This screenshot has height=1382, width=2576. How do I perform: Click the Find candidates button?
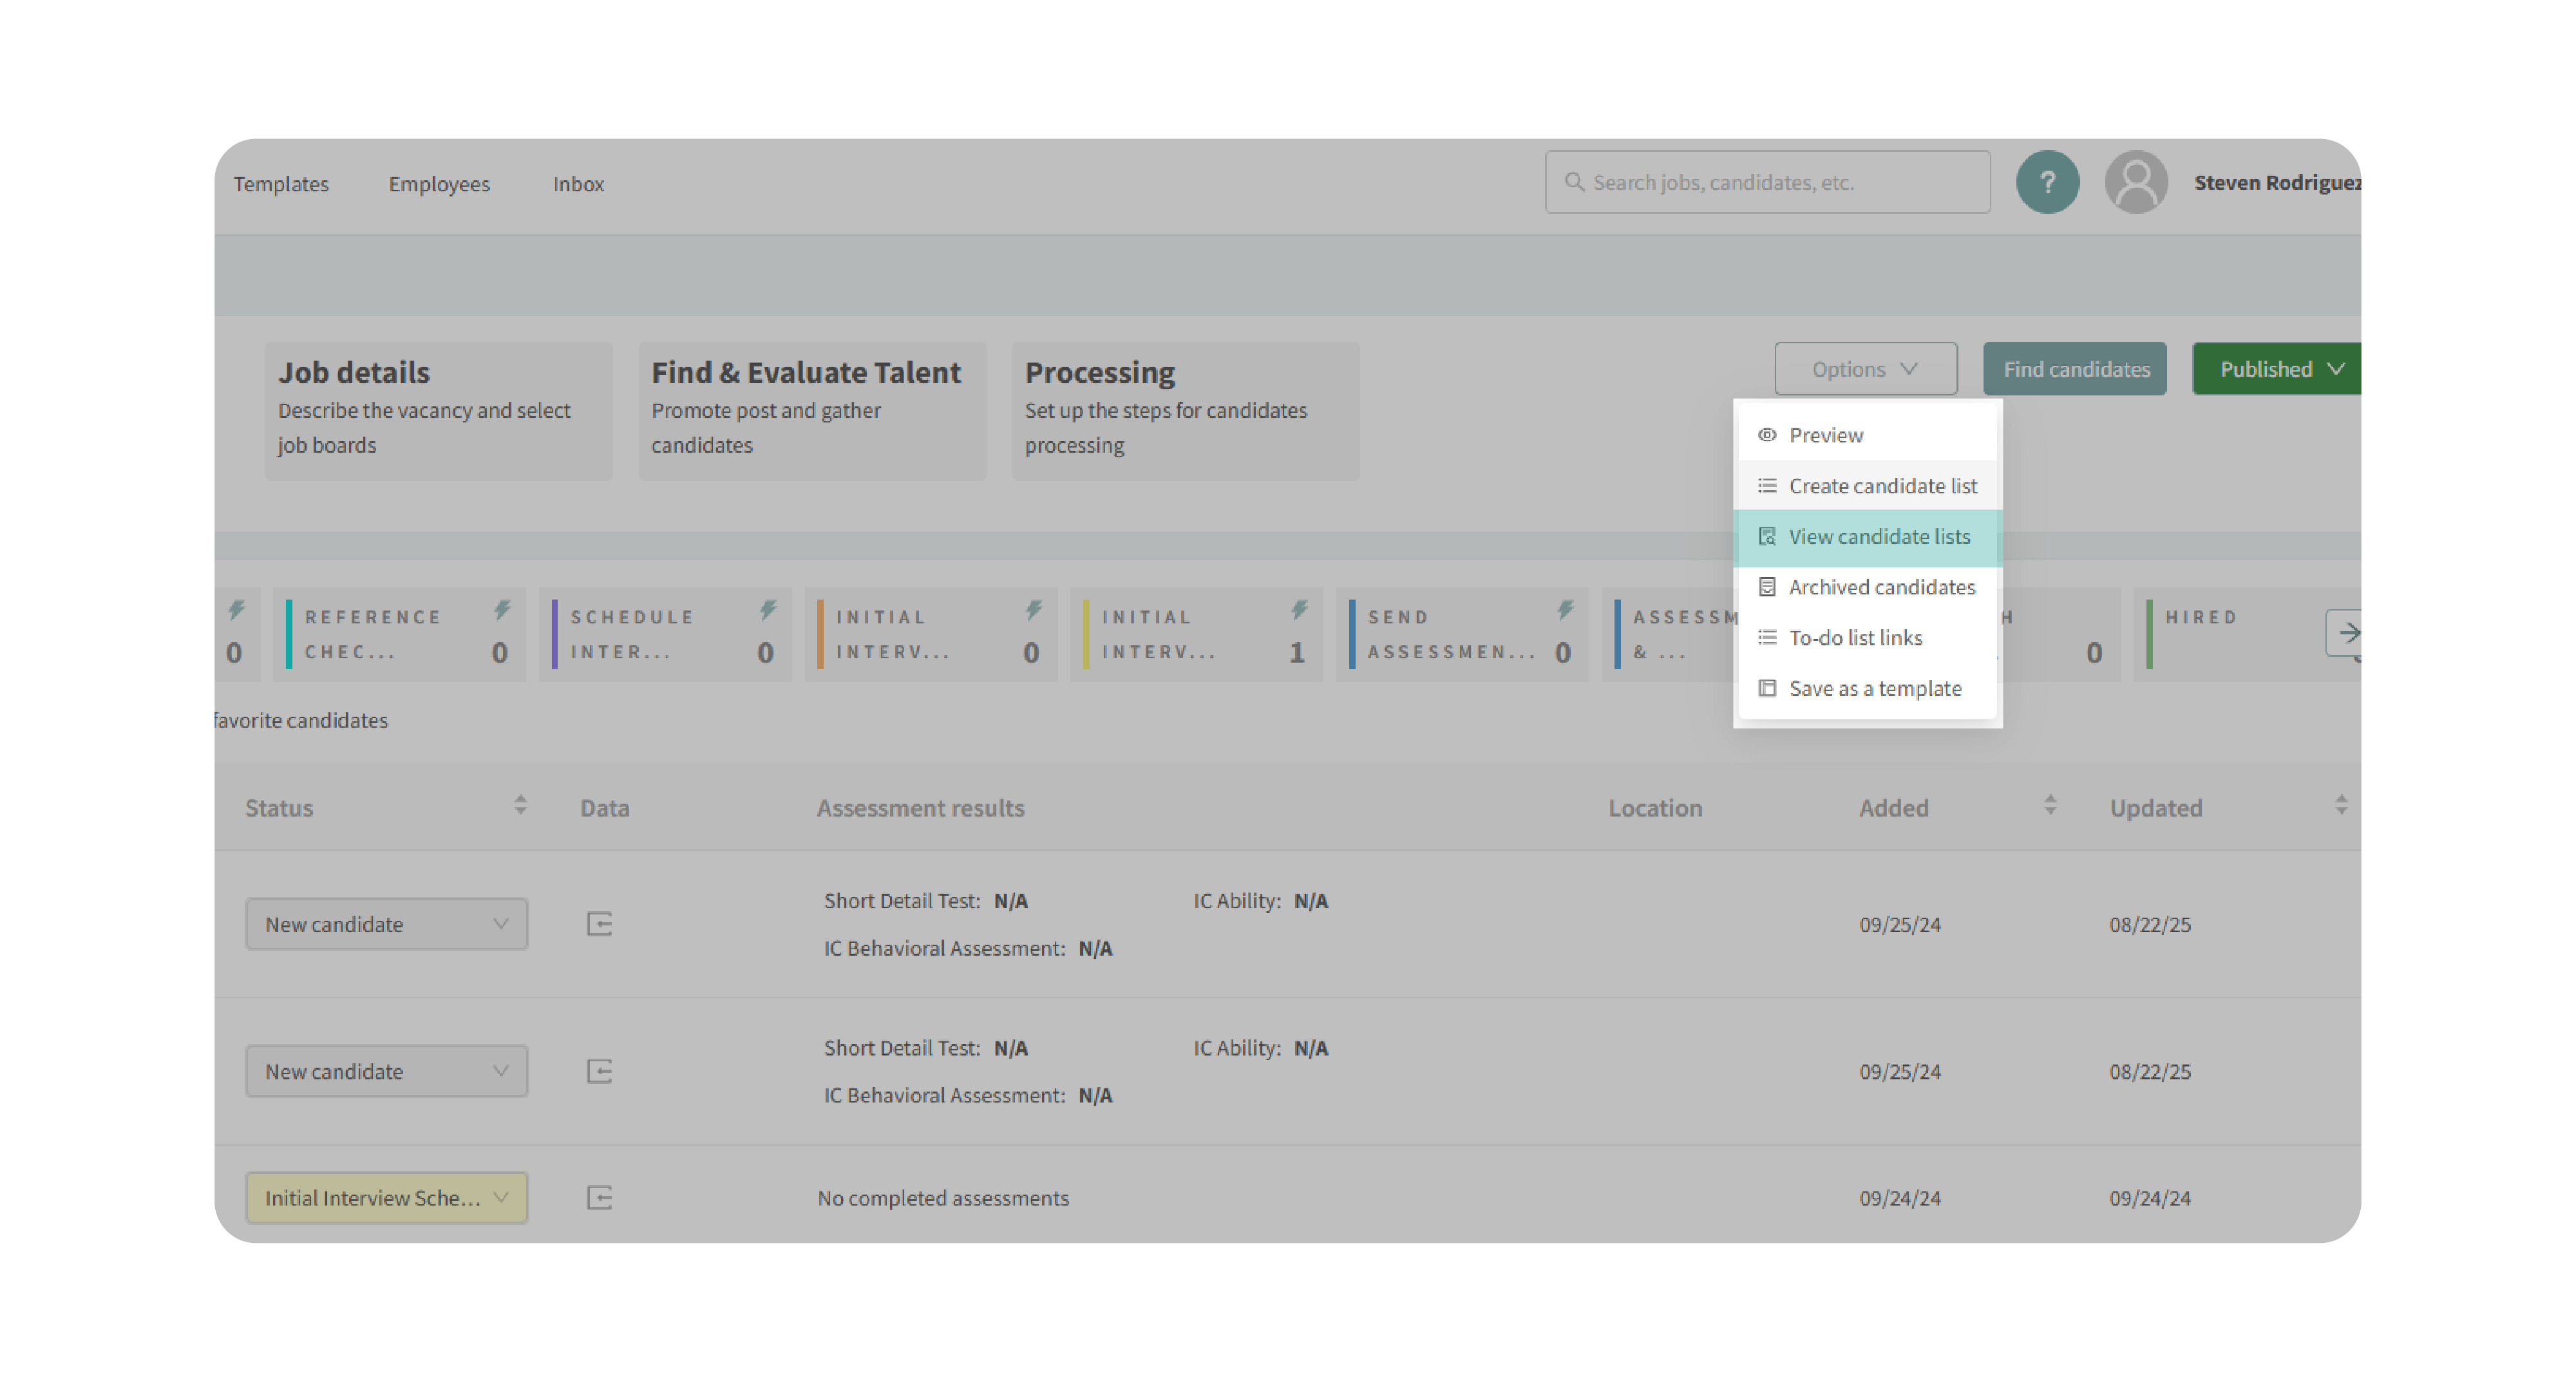pos(2075,369)
